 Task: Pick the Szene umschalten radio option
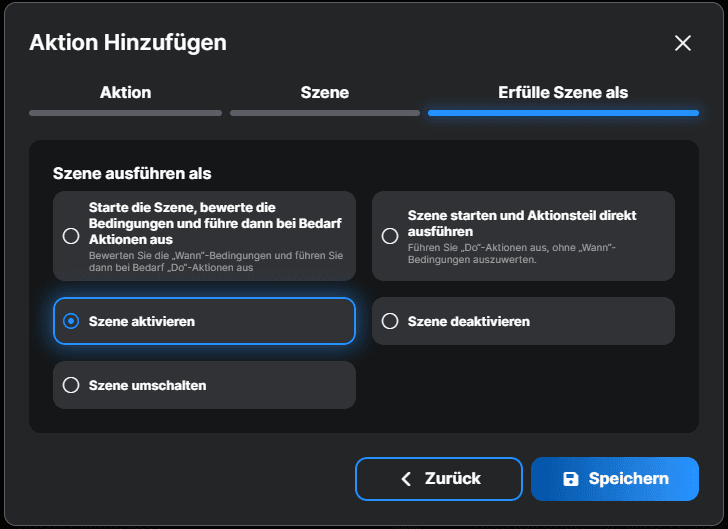click(71, 385)
